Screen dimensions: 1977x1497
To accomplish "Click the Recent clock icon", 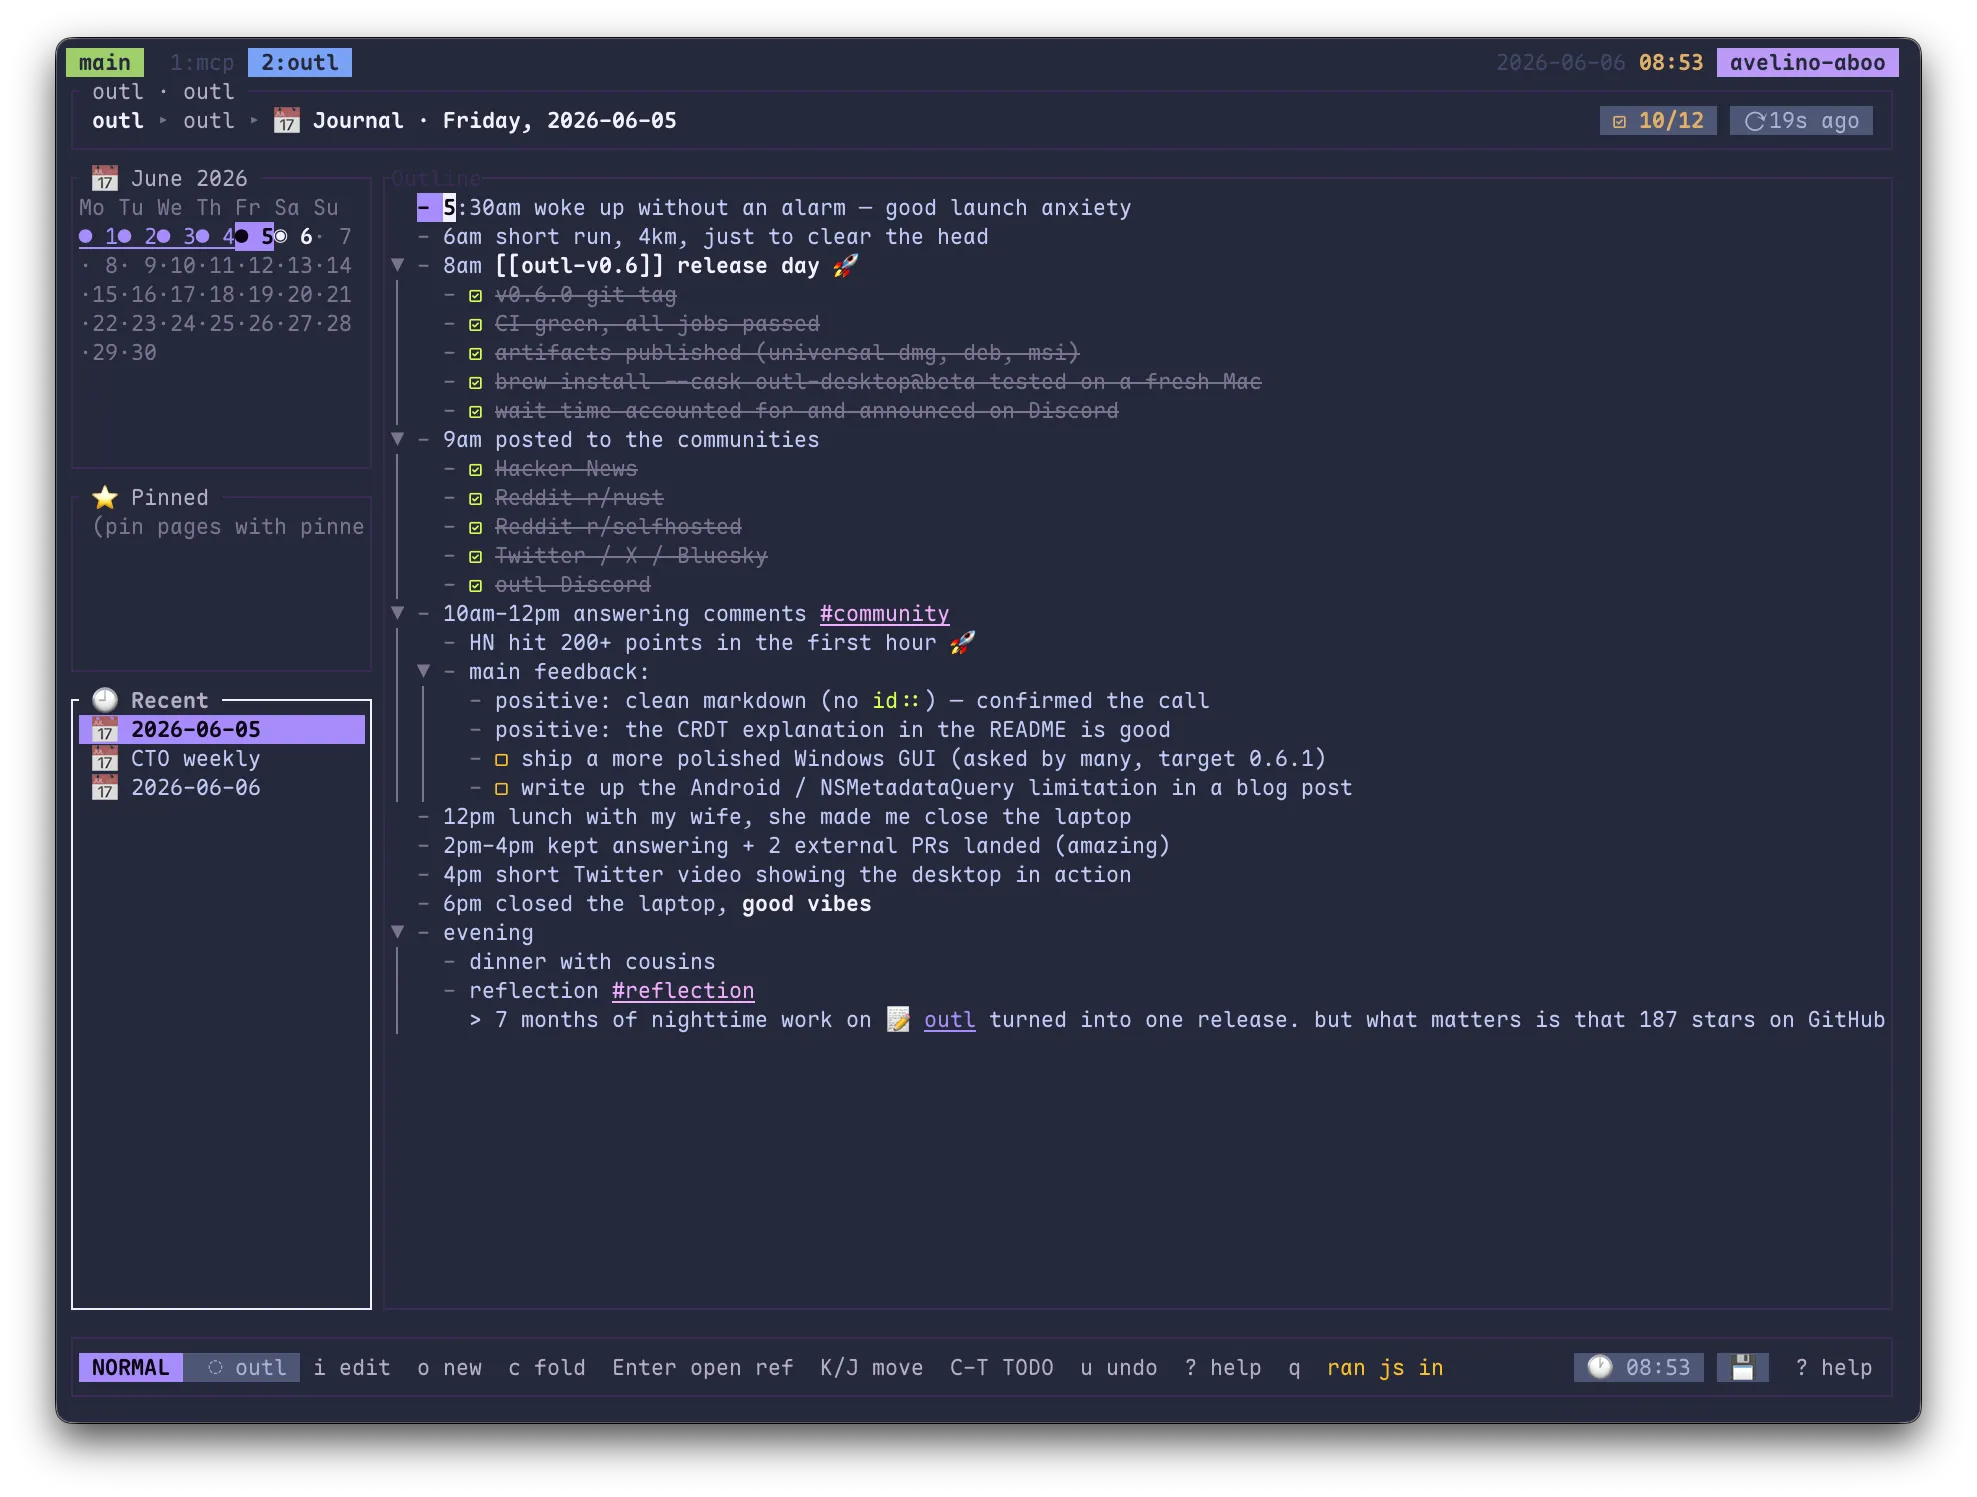I will pos(105,700).
